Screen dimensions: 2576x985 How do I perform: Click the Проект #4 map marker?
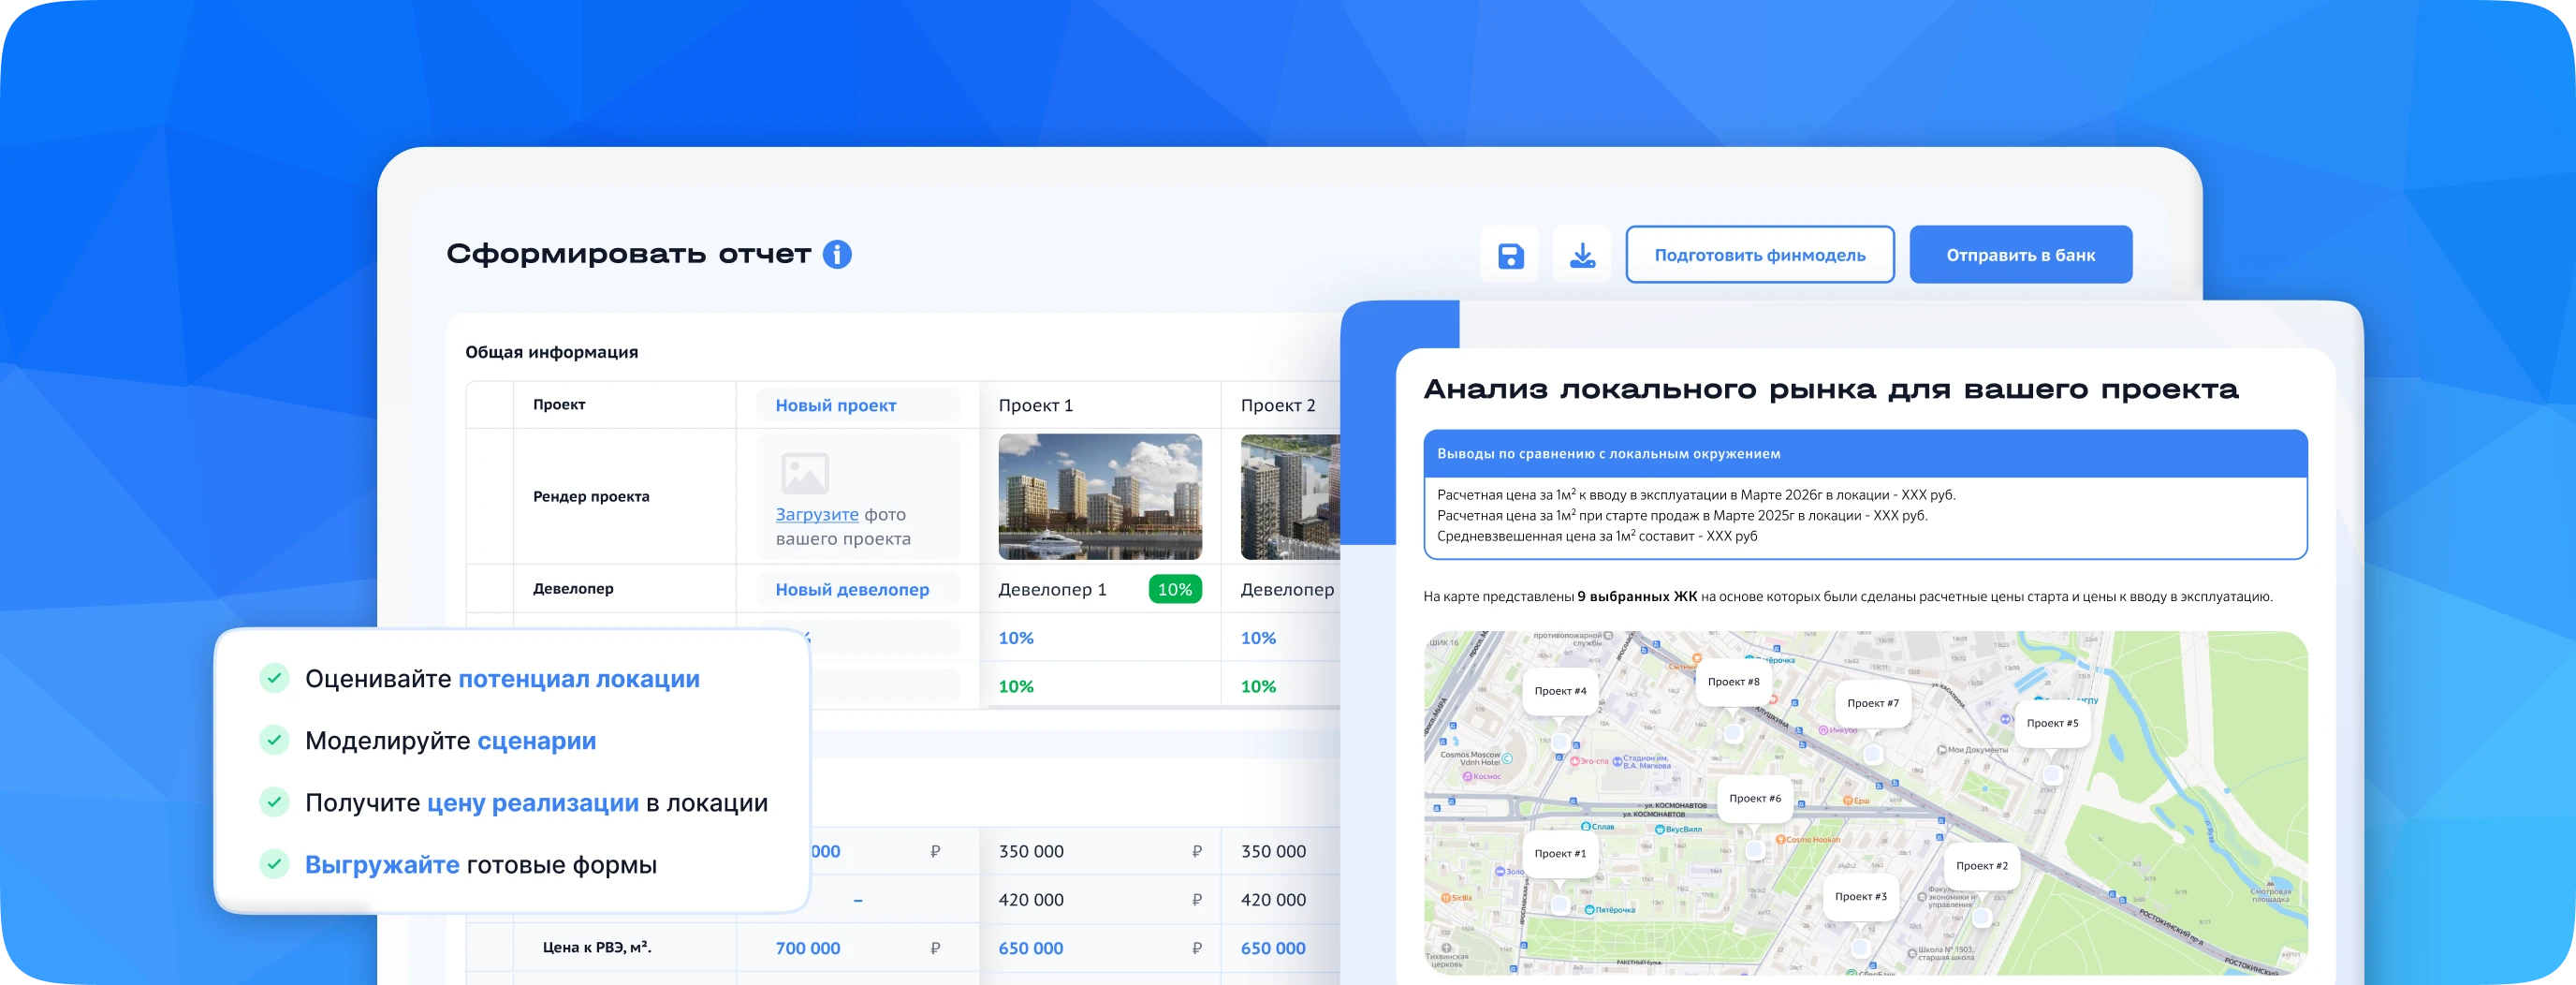(1560, 691)
